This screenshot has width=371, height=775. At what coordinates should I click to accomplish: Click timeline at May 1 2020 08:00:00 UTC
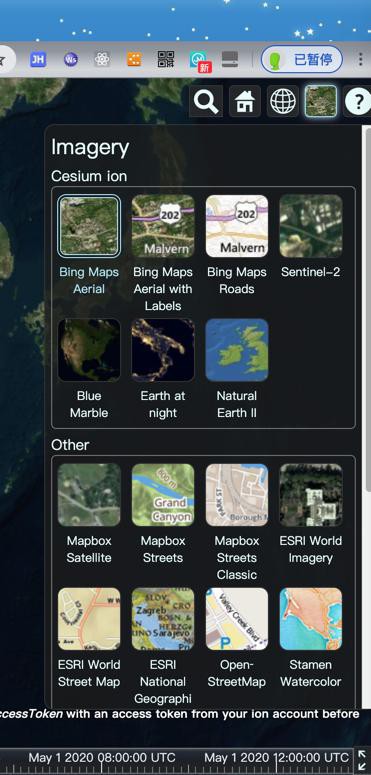pos(102,758)
